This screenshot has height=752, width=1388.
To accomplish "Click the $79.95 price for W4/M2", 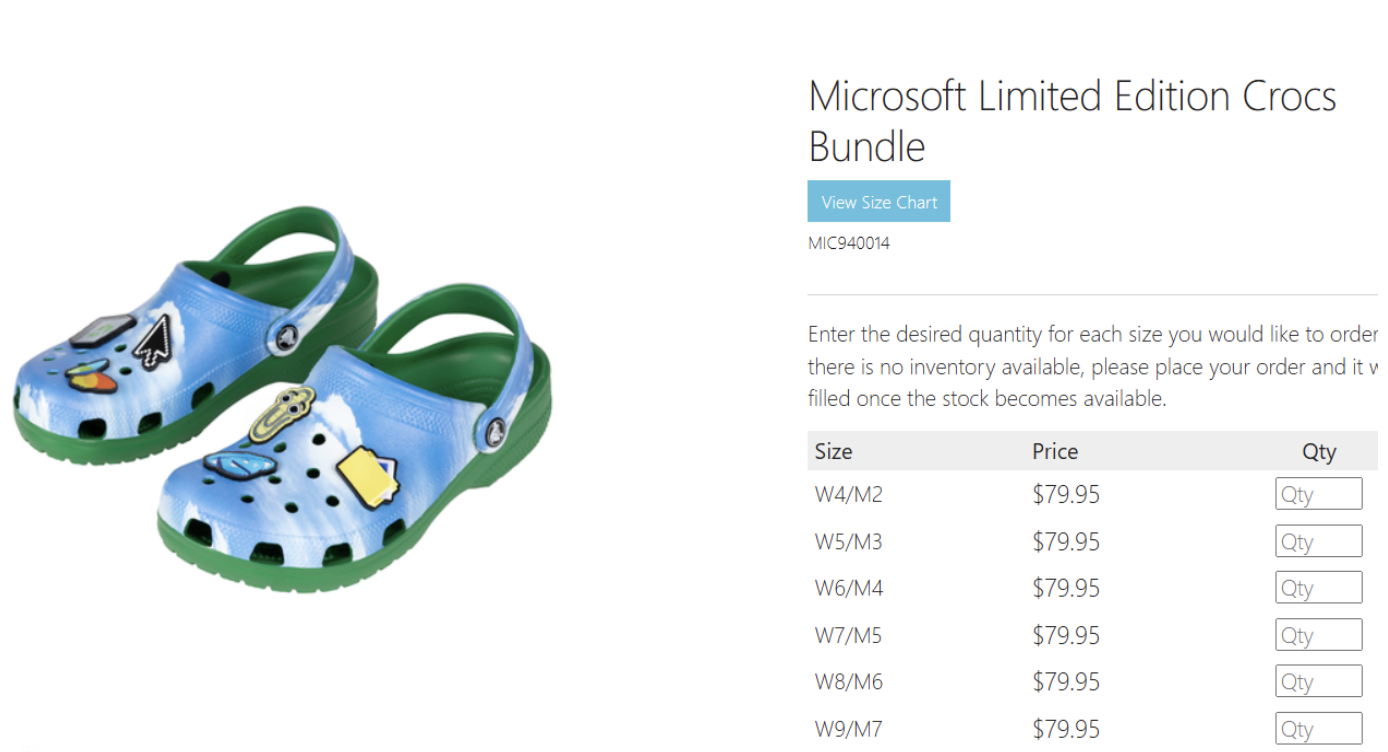I will pos(1066,494).
